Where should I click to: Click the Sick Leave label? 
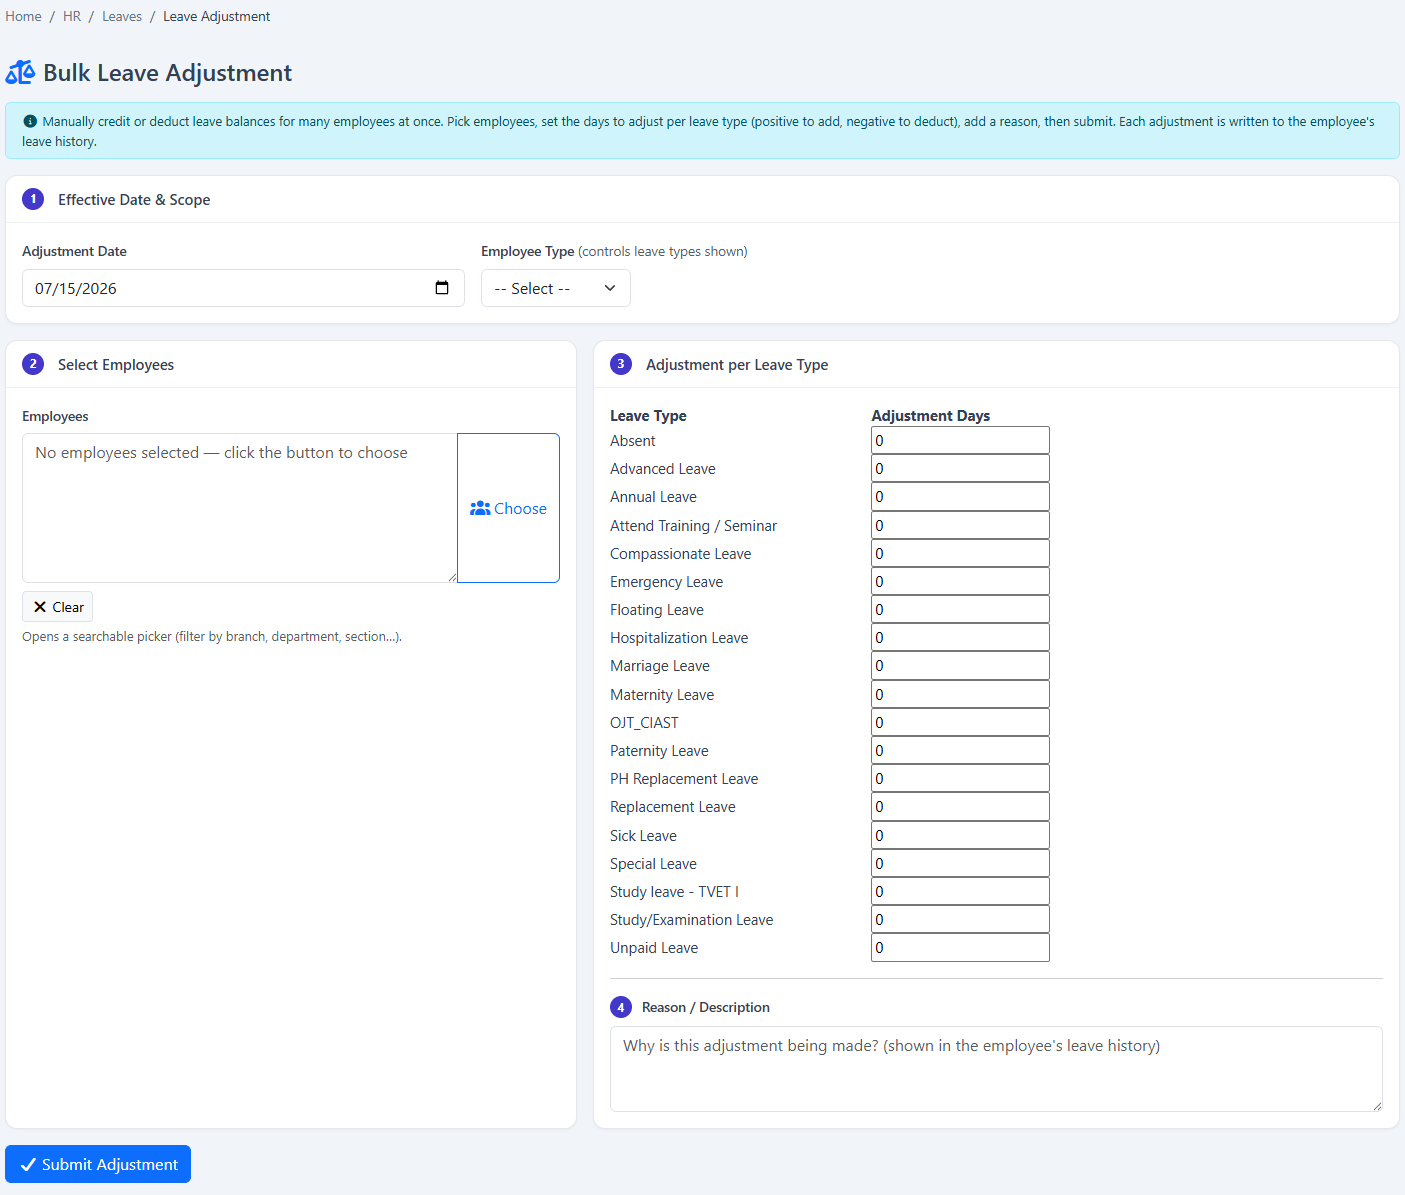click(x=643, y=835)
